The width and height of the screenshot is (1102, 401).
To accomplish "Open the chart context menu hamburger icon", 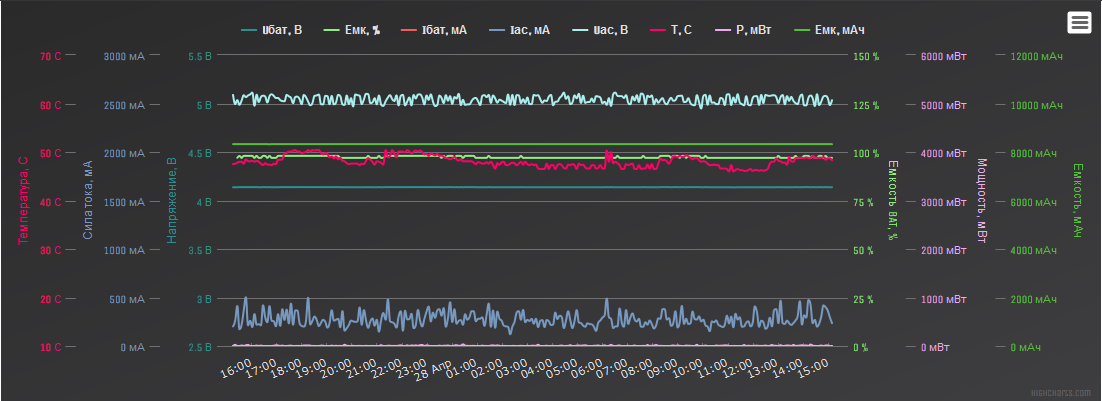I will (1079, 22).
